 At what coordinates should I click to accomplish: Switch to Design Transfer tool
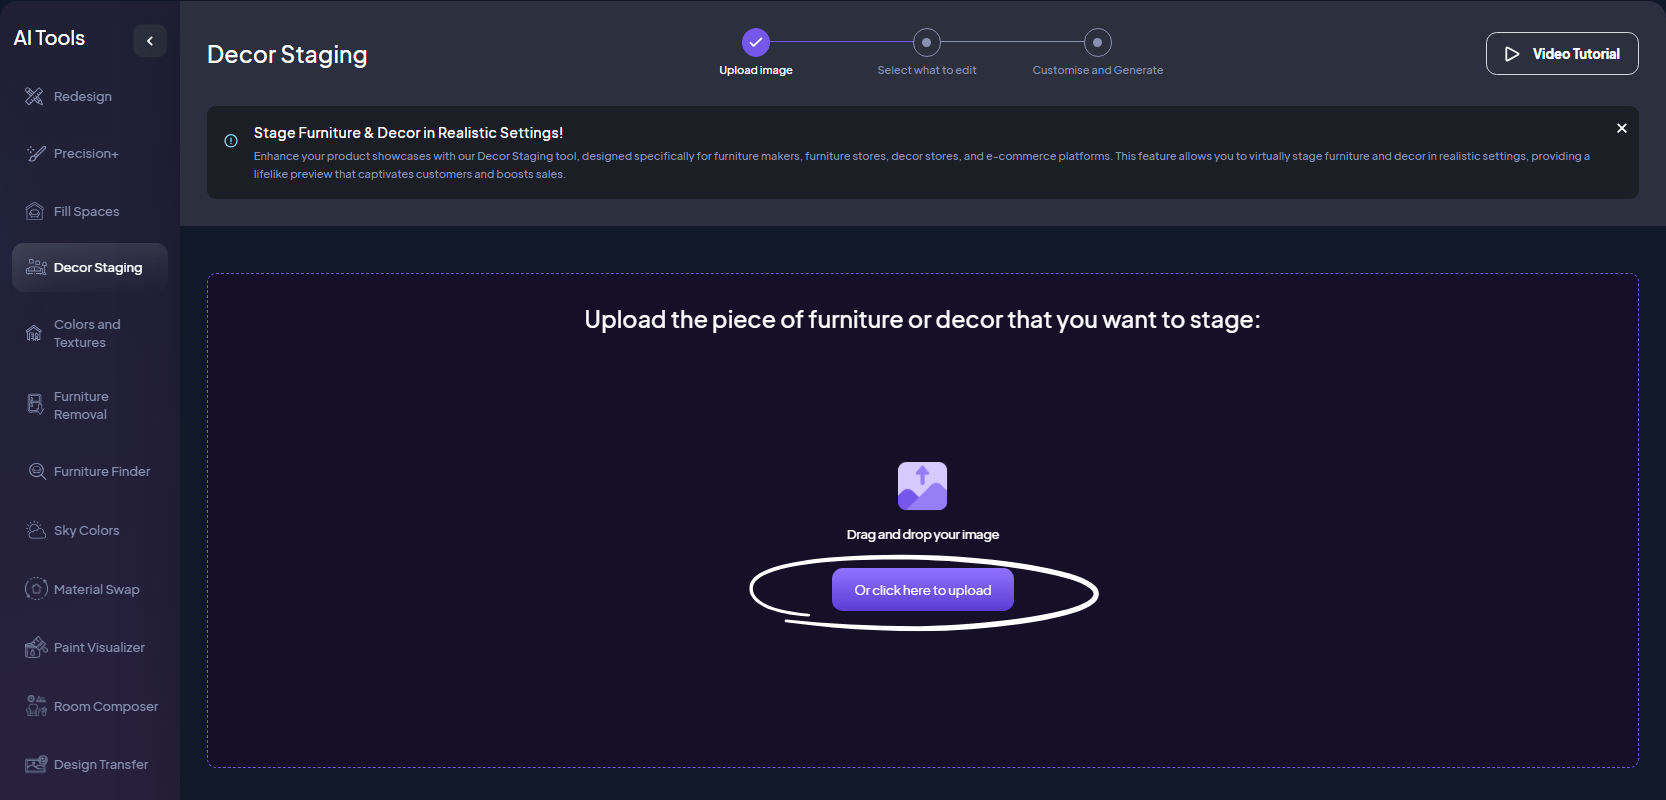[x=100, y=765]
